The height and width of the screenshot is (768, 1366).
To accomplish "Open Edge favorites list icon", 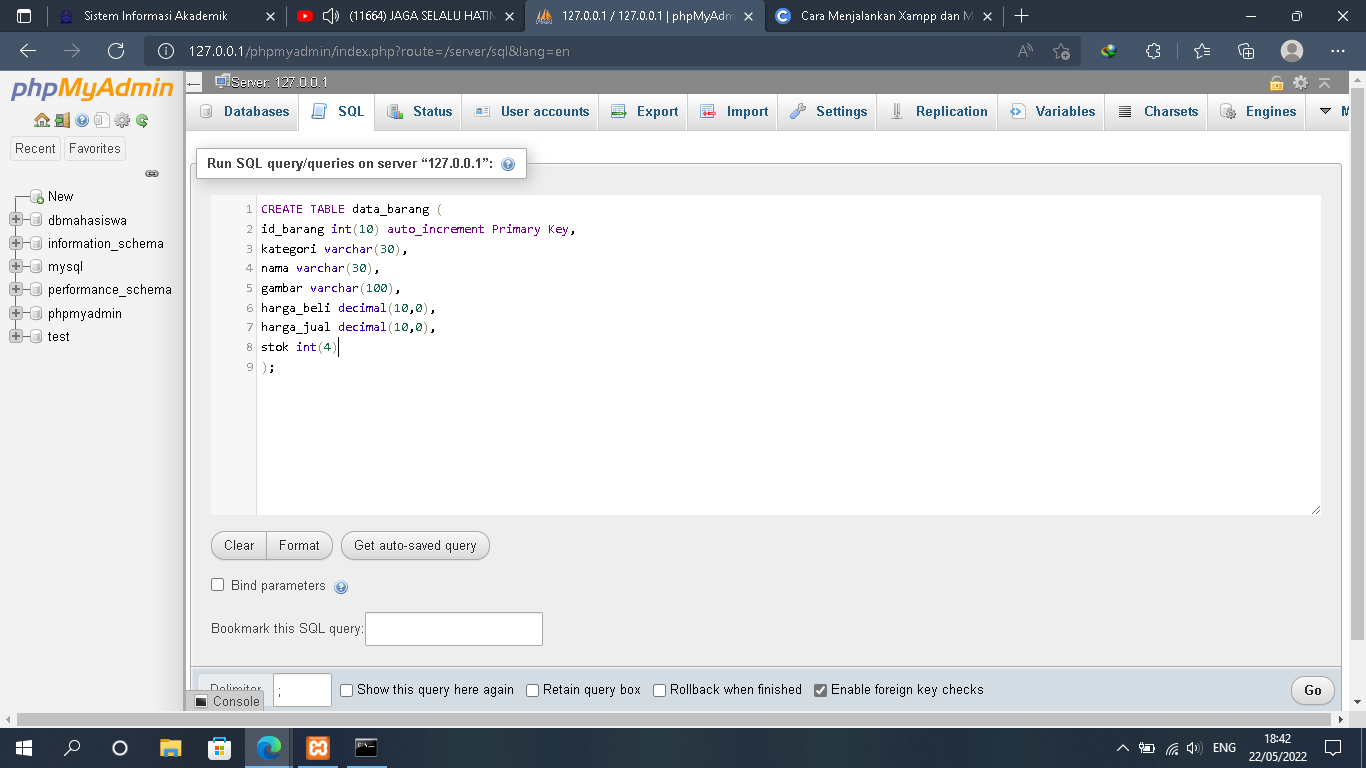I will 1201,51.
